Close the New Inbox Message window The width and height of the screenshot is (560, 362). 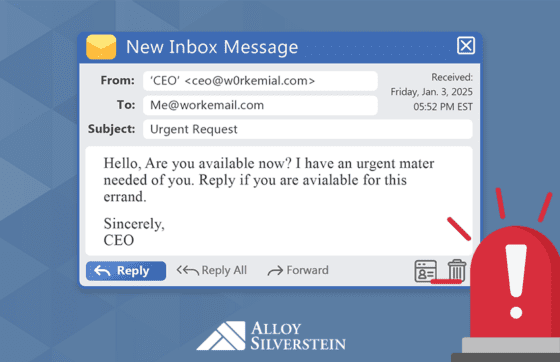(466, 45)
